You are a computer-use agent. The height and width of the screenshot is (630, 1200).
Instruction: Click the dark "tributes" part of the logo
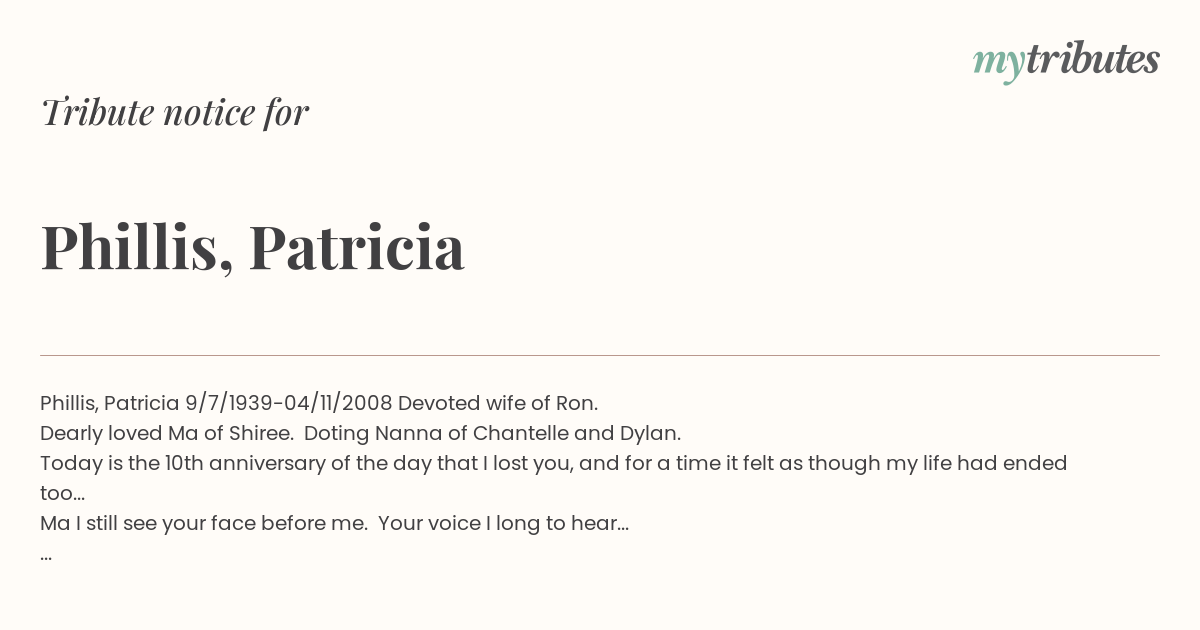pos(1092,58)
